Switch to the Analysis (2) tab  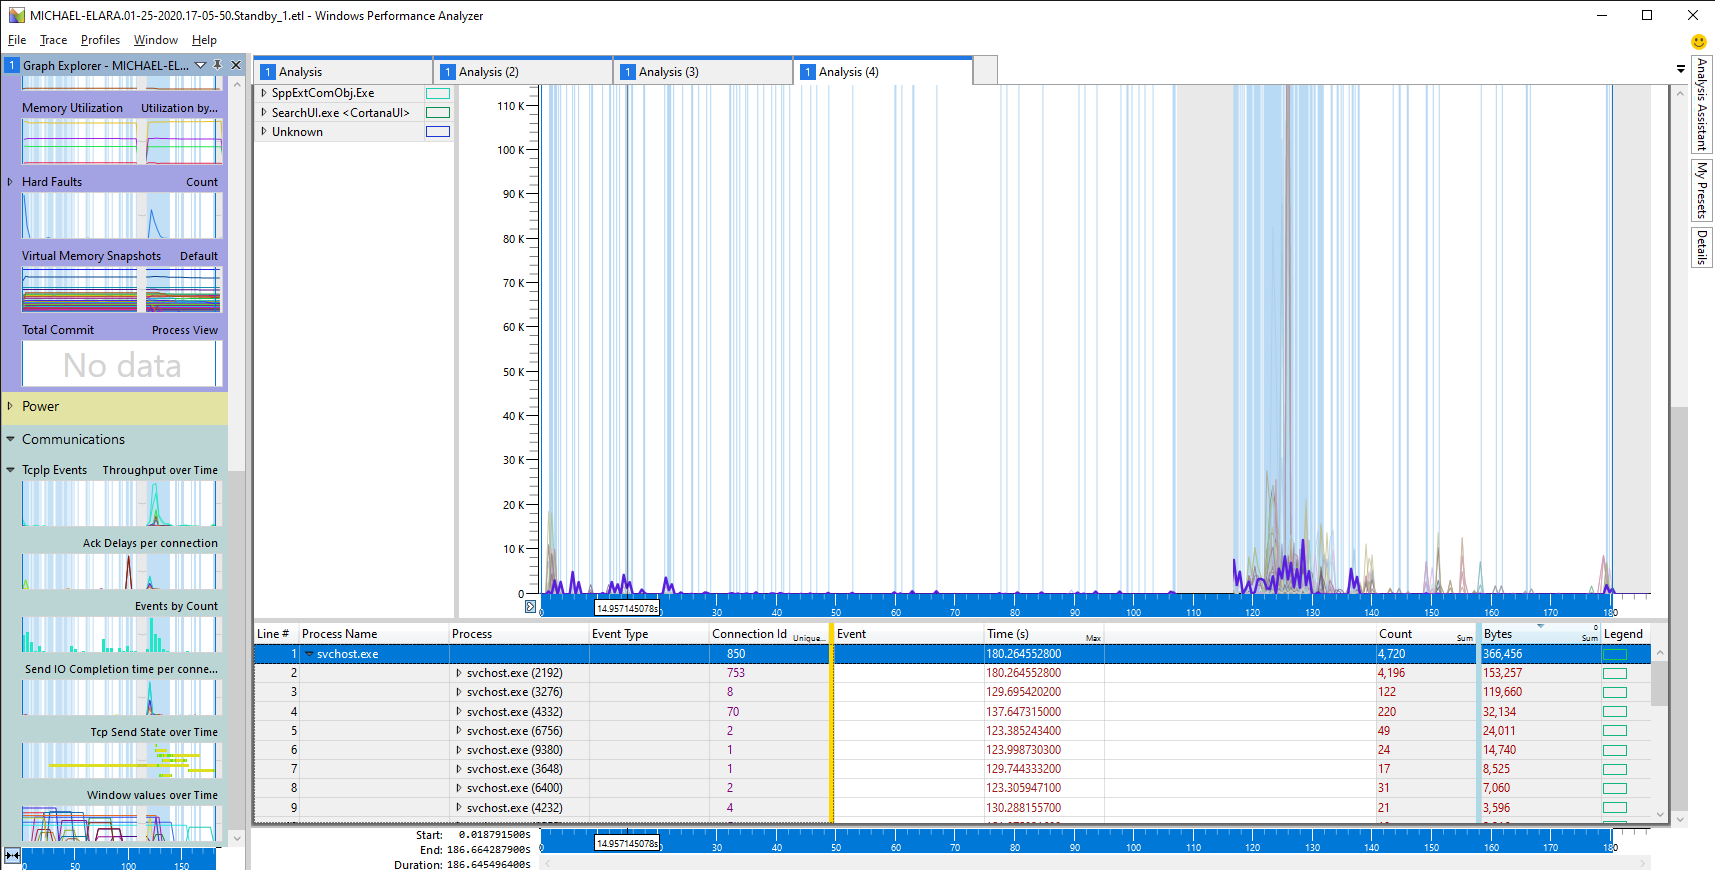pos(524,72)
